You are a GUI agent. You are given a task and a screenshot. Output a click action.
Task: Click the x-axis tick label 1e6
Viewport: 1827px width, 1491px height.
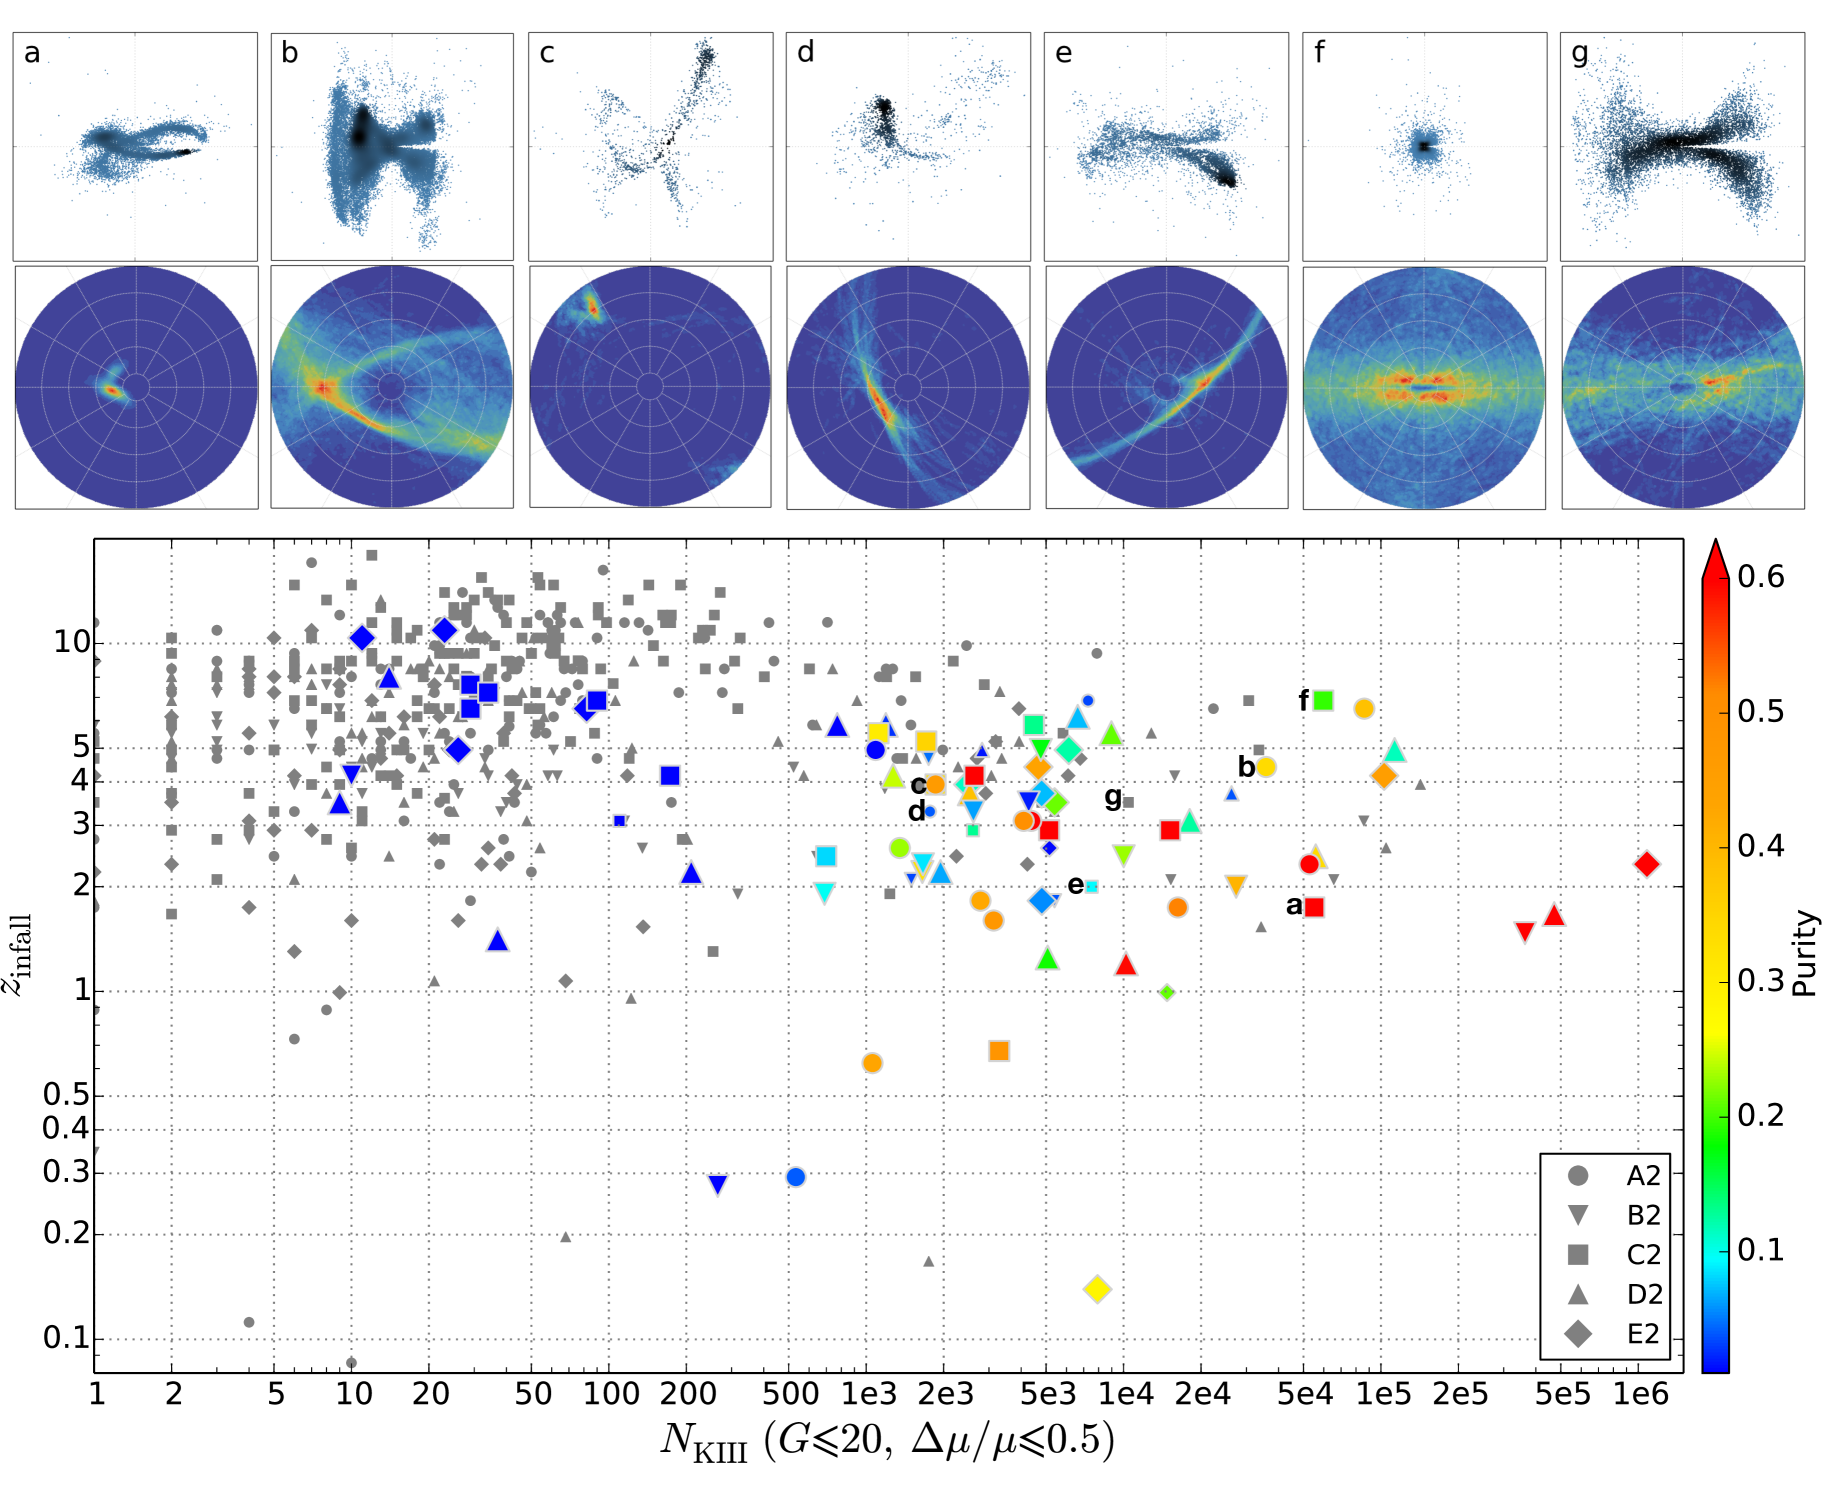pos(1640,1393)
